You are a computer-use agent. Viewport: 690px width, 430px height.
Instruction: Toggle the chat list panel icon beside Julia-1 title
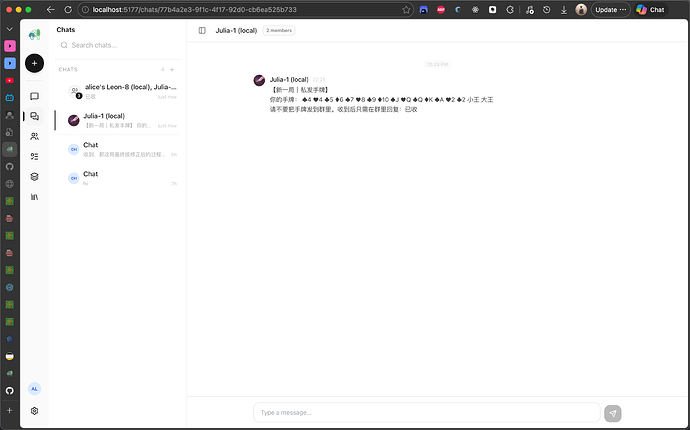(x=202, y=30)
